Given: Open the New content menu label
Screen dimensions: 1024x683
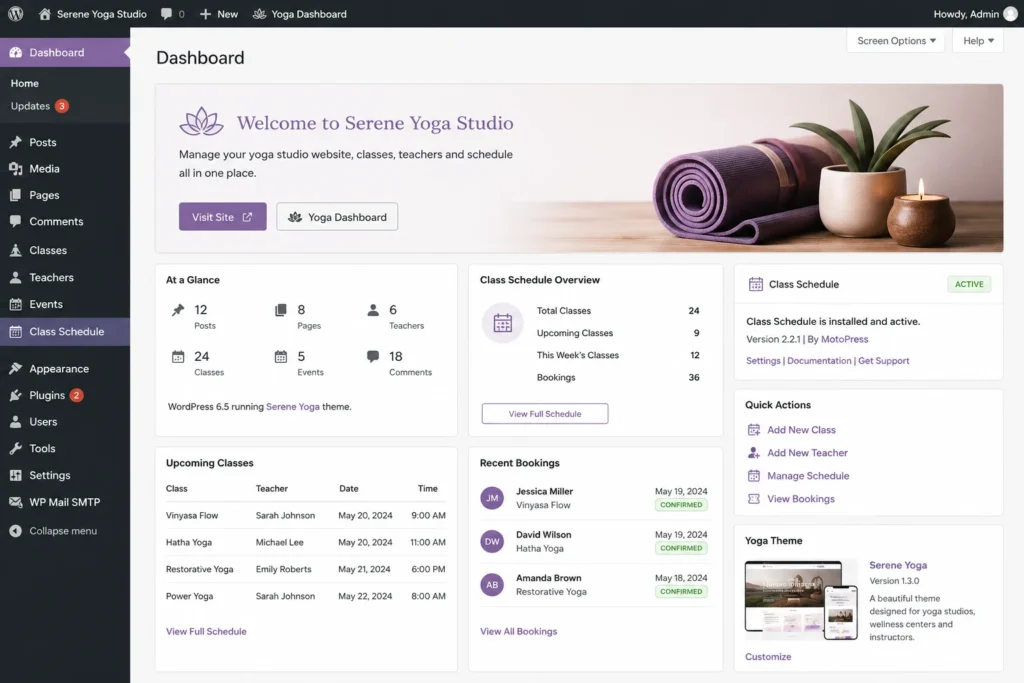Looking at the screenshot, I should (227, 14).
